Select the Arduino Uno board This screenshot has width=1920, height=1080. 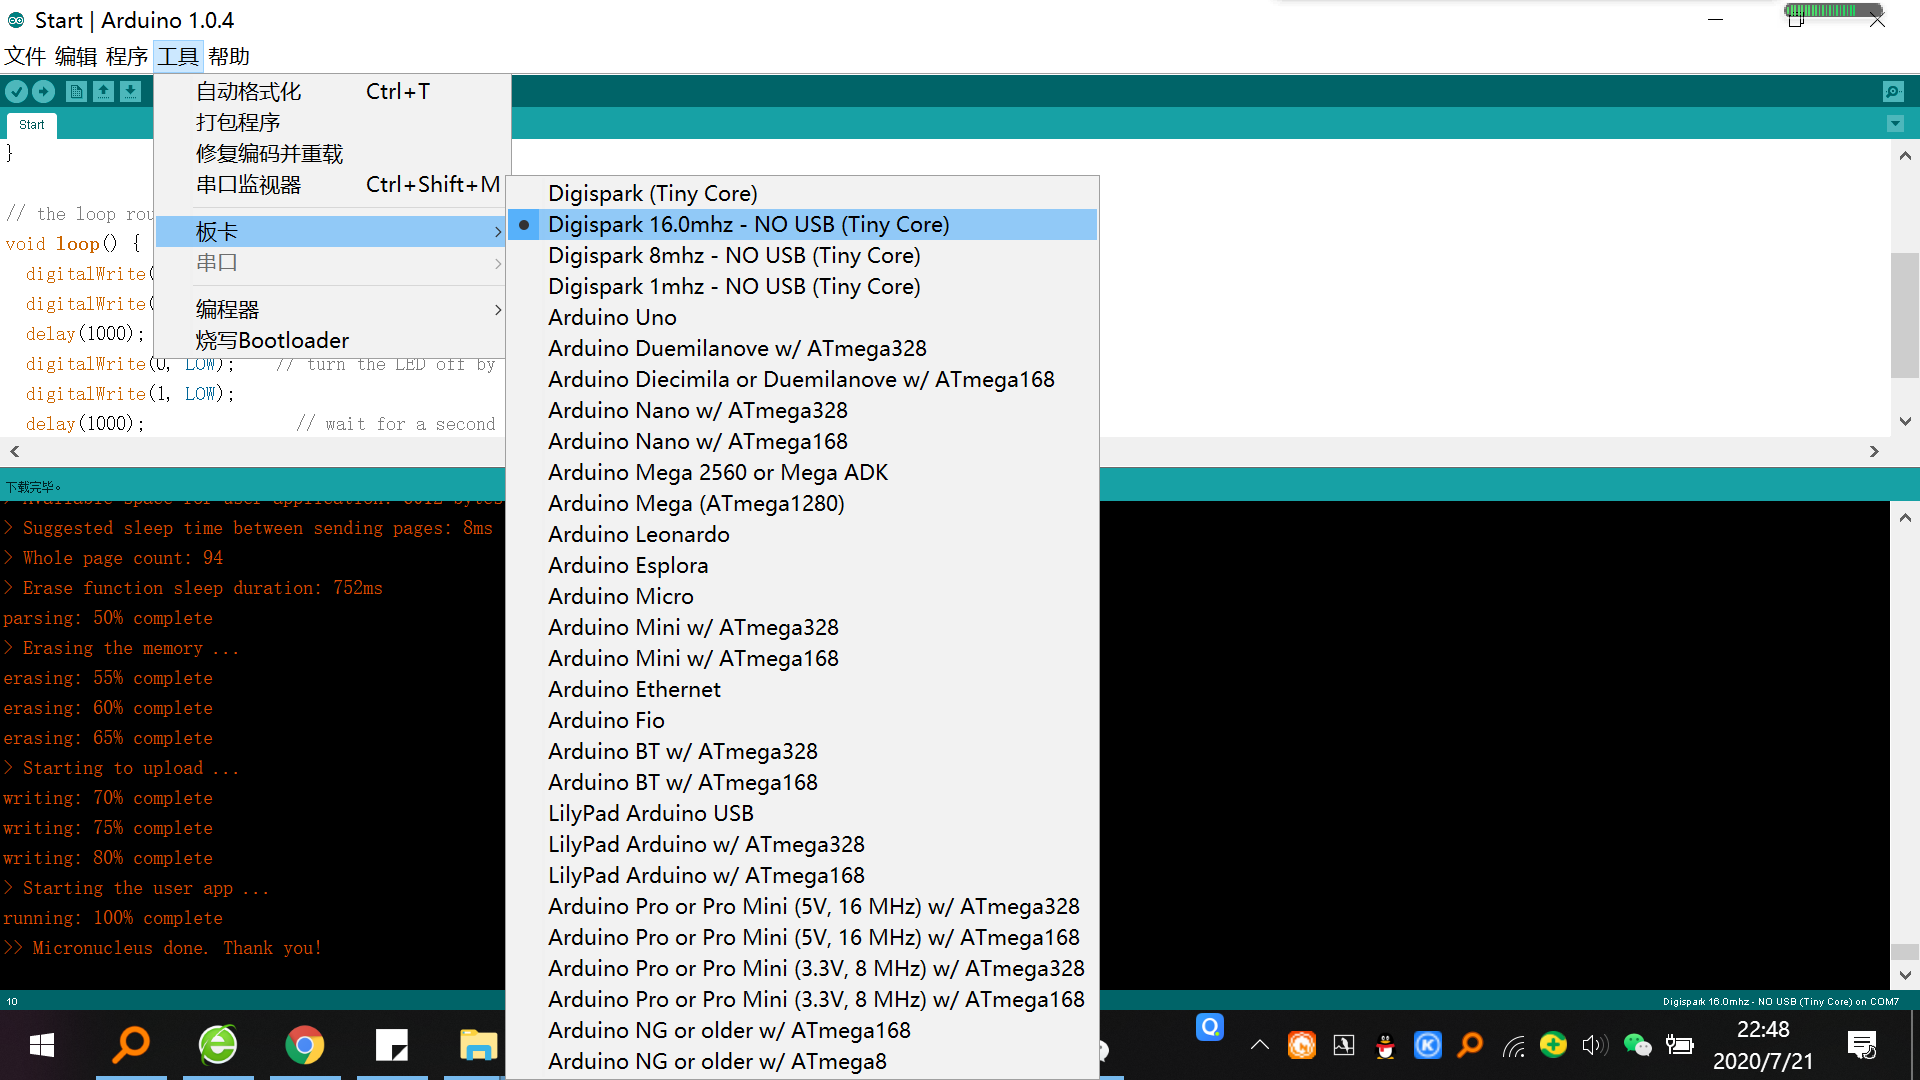pyautogui.click(x=612, y=317)
